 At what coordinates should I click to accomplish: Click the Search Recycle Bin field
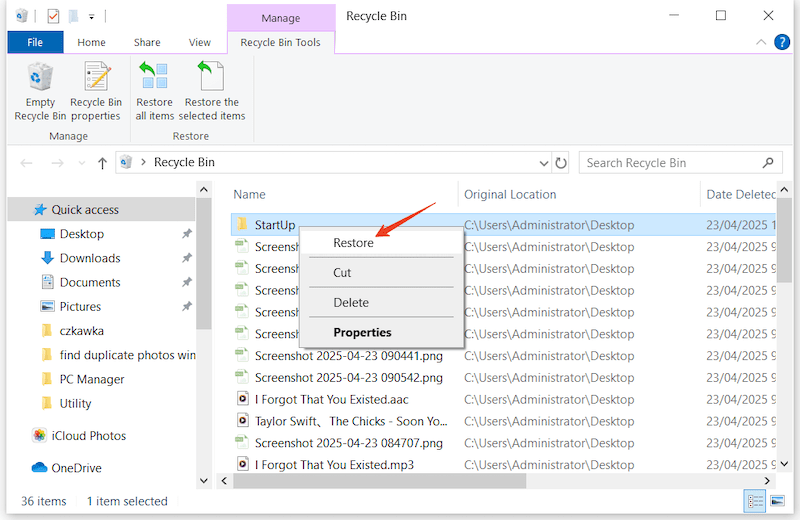coord(665,162)
